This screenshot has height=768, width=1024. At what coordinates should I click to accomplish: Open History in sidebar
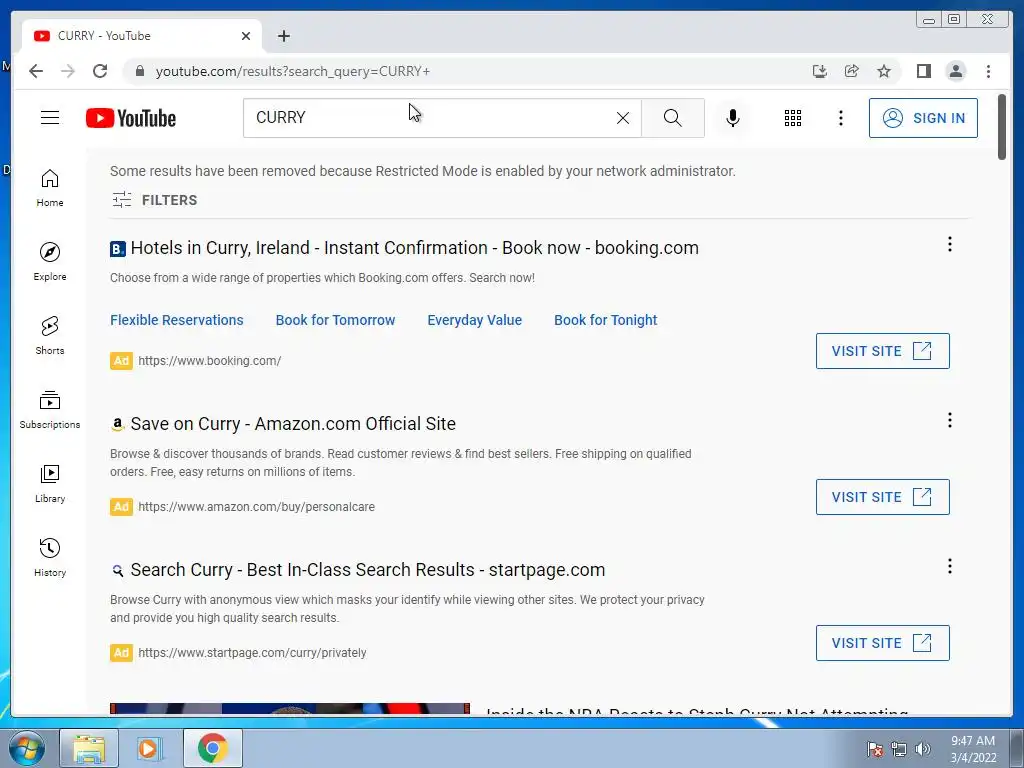point(50,557)
